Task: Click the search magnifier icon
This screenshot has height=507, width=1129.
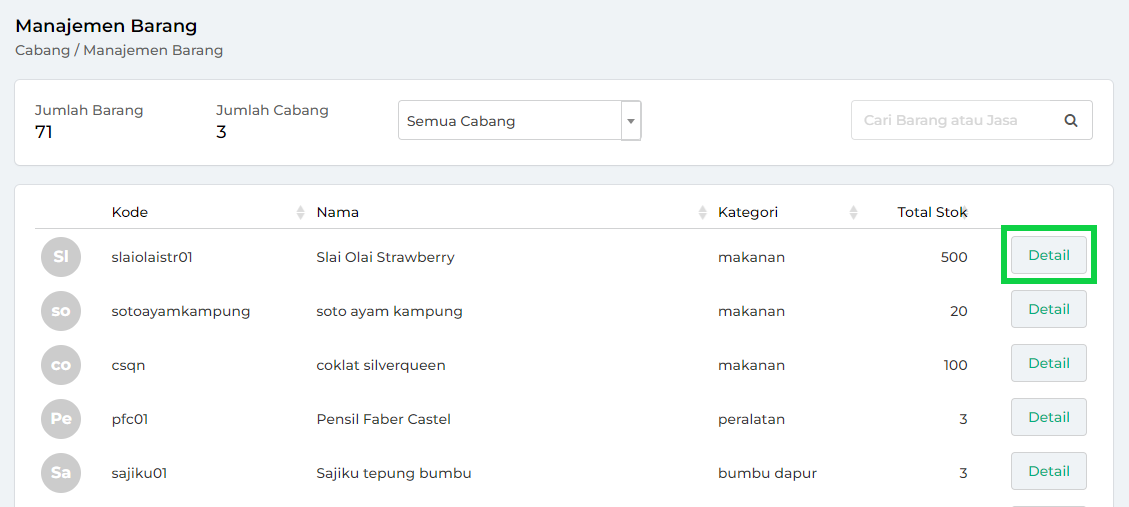Action: 1071,120
